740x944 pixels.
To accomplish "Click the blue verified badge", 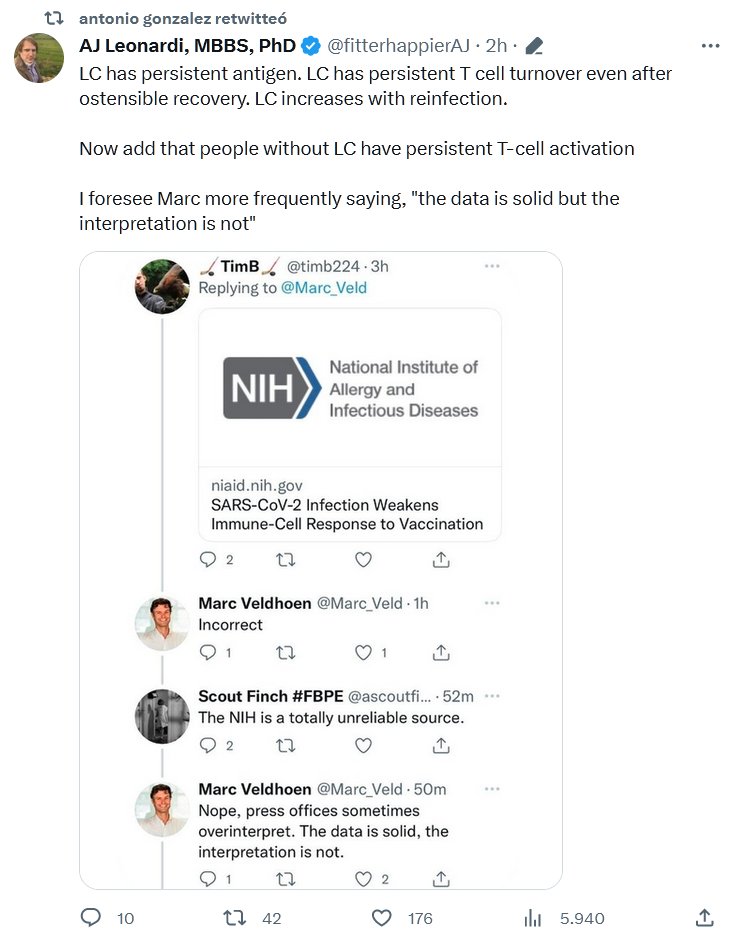I will (x=312, y=46).
